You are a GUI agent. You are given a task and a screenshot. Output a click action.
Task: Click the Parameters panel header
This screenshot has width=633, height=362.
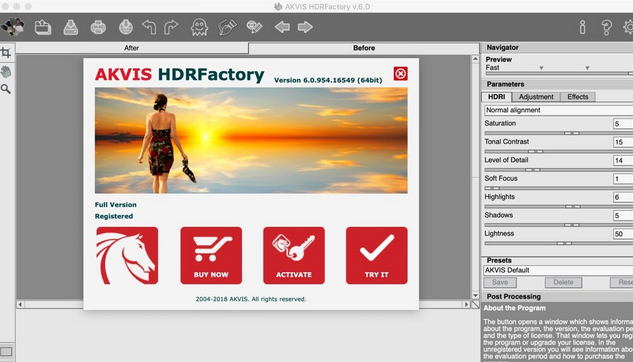pyautogui.click(x=557, y=84)
